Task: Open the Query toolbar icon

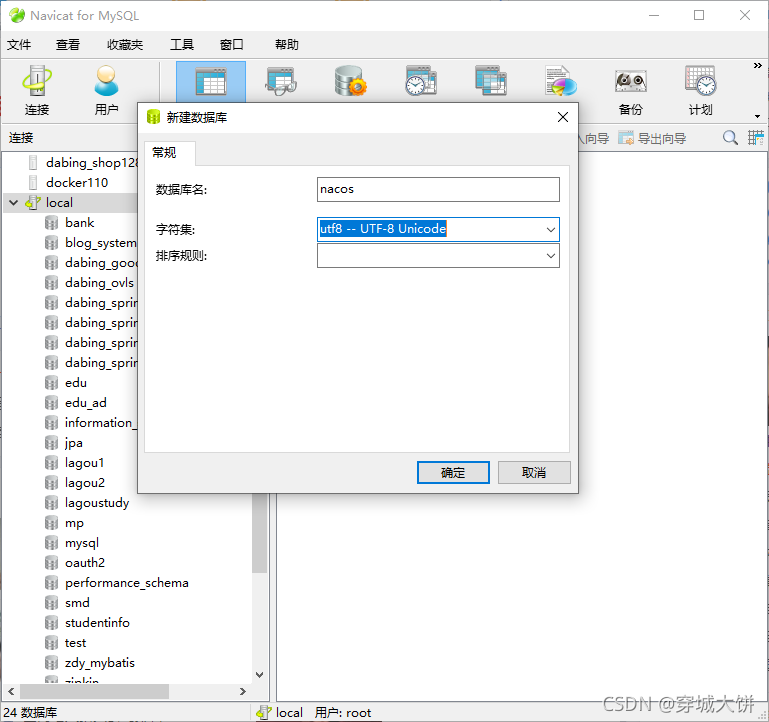Action: coord(490,81)
